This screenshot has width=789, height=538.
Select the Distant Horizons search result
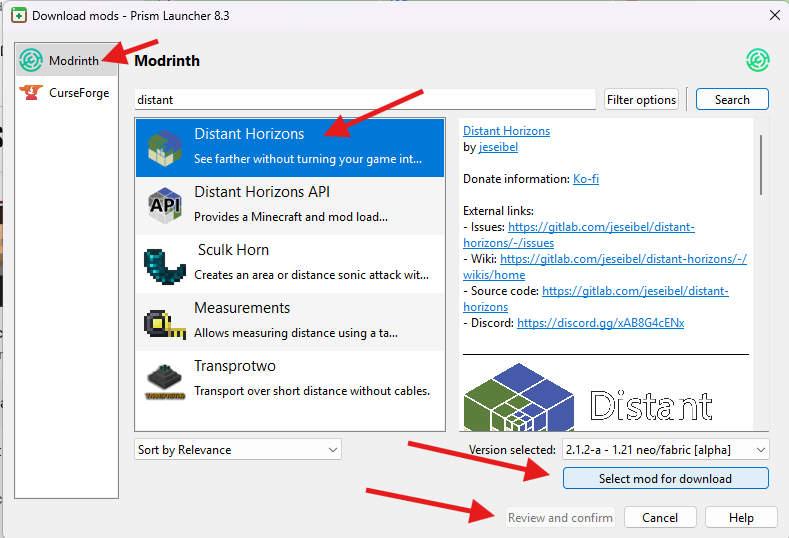coord(290,147)
